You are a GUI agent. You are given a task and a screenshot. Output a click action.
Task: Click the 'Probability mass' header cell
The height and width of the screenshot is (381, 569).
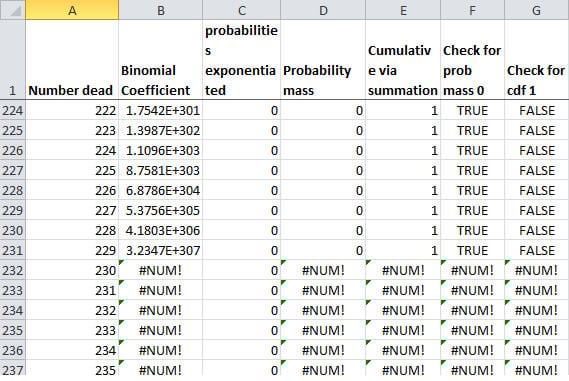323,60
